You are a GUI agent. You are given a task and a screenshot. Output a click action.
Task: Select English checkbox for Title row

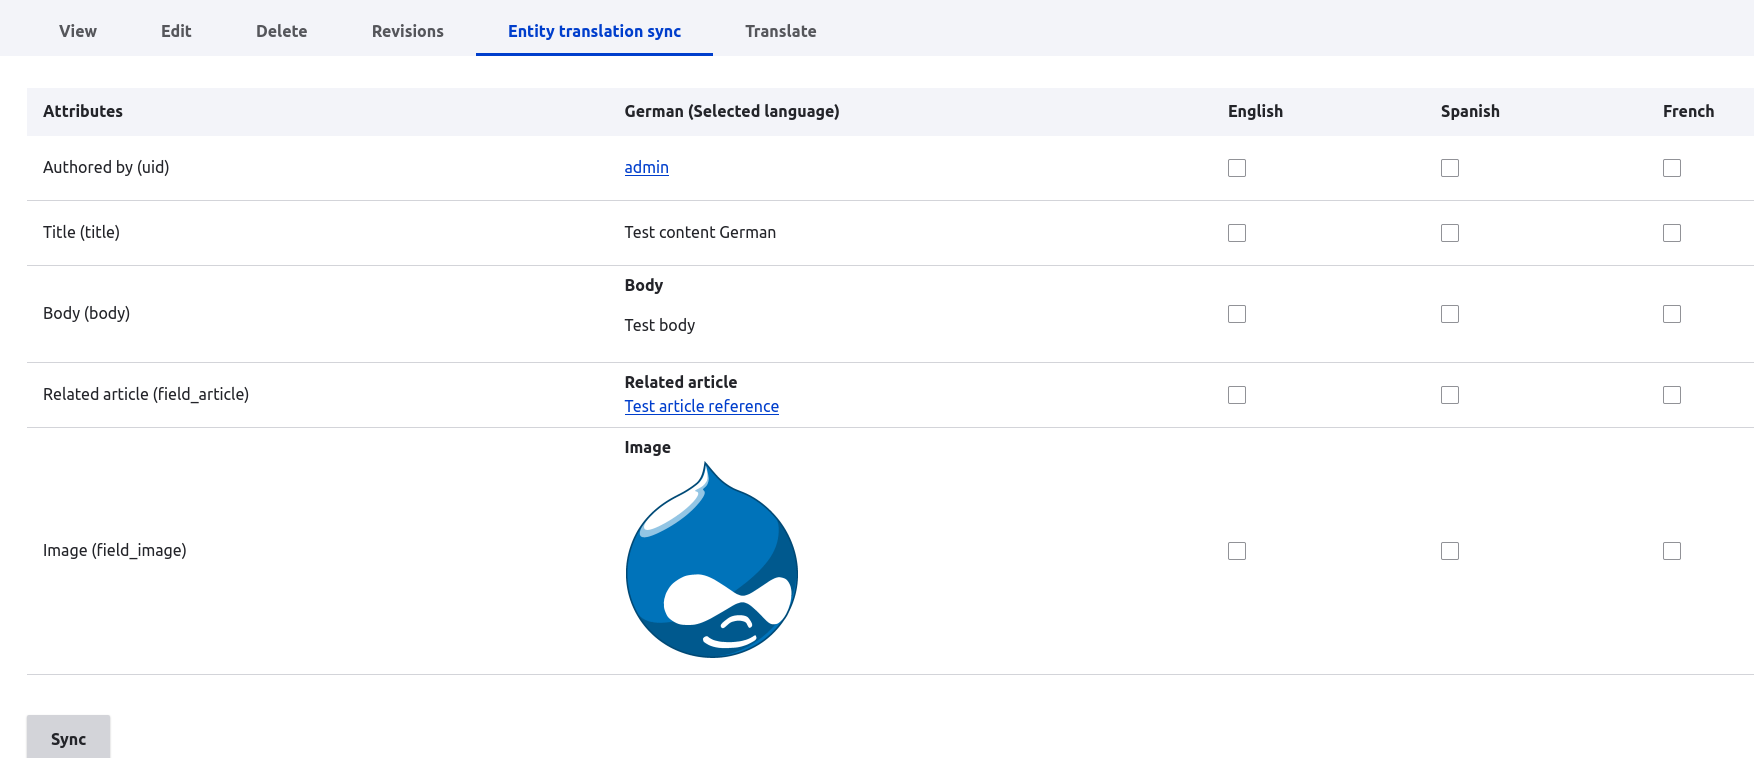click(x=1237, y=233)
